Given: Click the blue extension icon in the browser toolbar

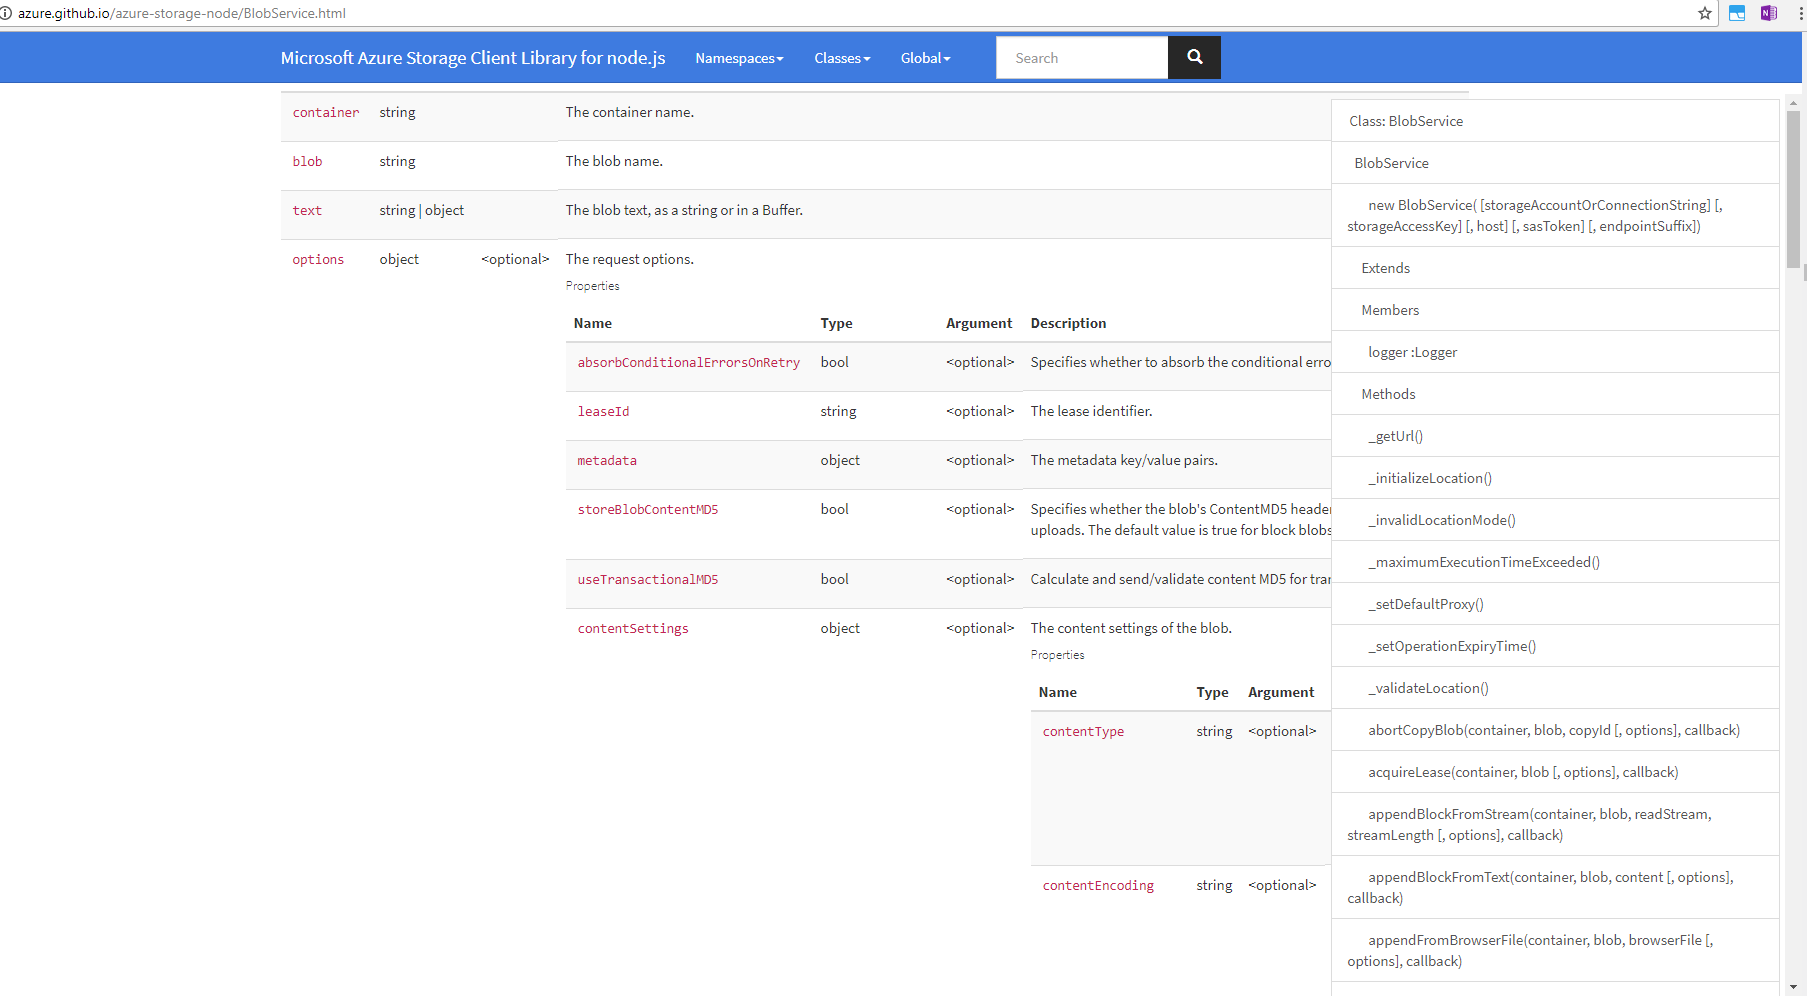Looking at the screenshot, I should tap(1736, 13).
